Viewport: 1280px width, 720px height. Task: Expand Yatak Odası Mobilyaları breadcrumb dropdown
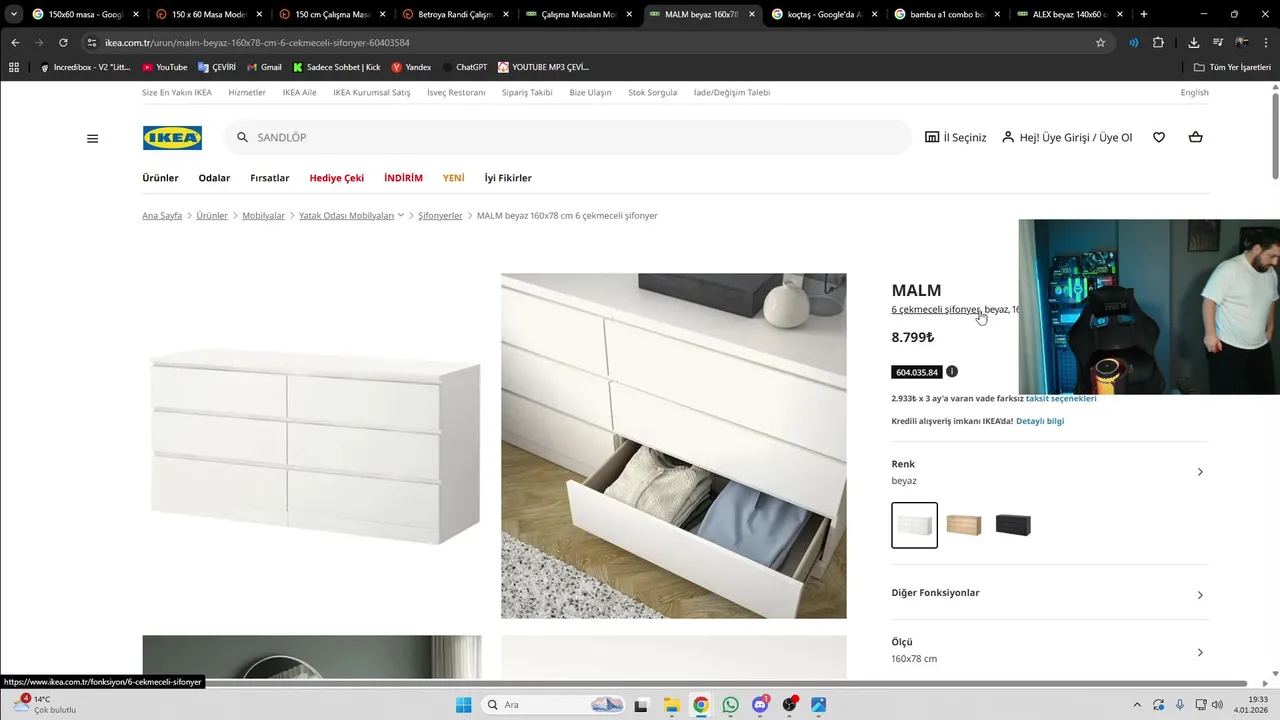401,215
